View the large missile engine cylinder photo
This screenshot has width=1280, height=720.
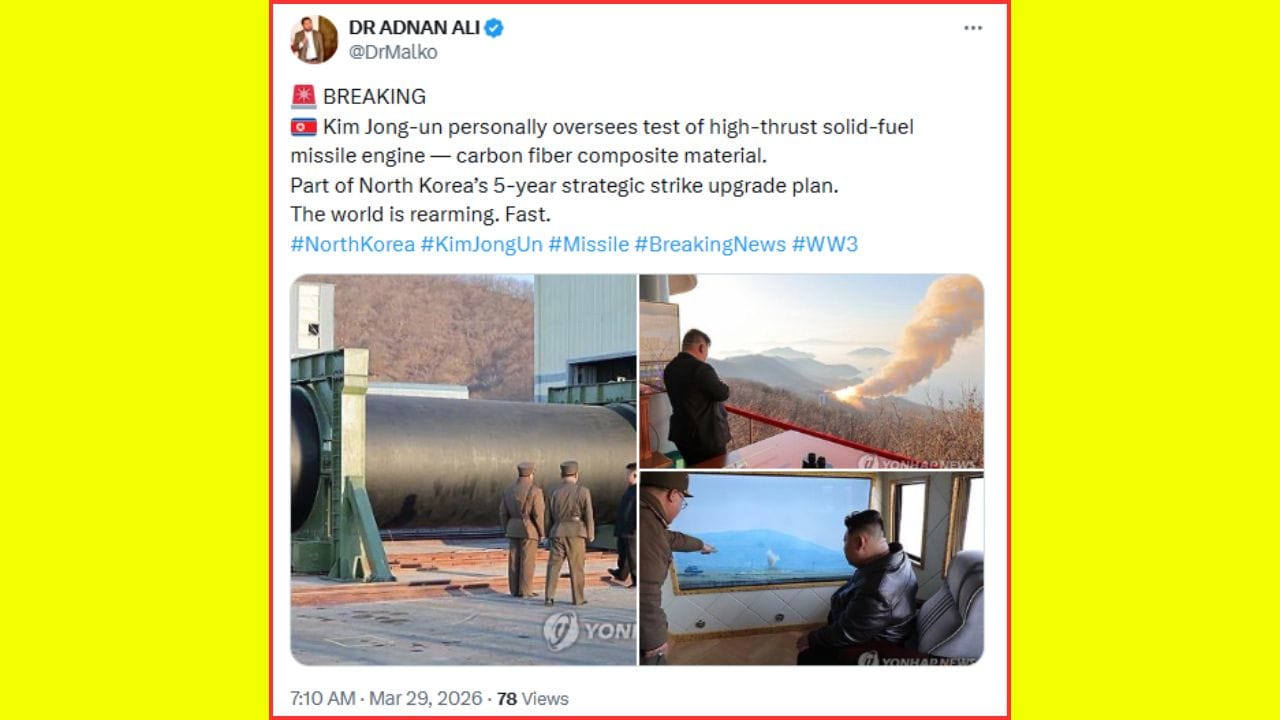click(x=463, y=469)
